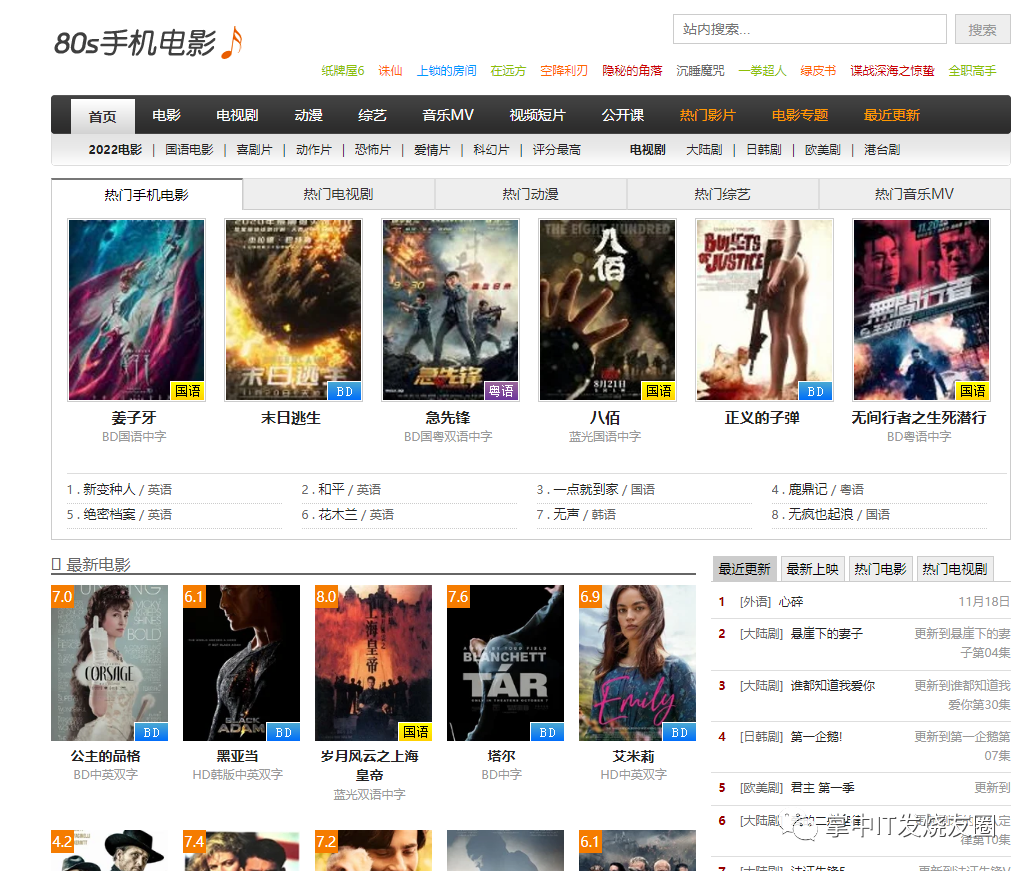The width and height of the screenshot is (1030, 871).
Task: Switch to the 热门音乐MV tab
Action: [x=914, y=194]
